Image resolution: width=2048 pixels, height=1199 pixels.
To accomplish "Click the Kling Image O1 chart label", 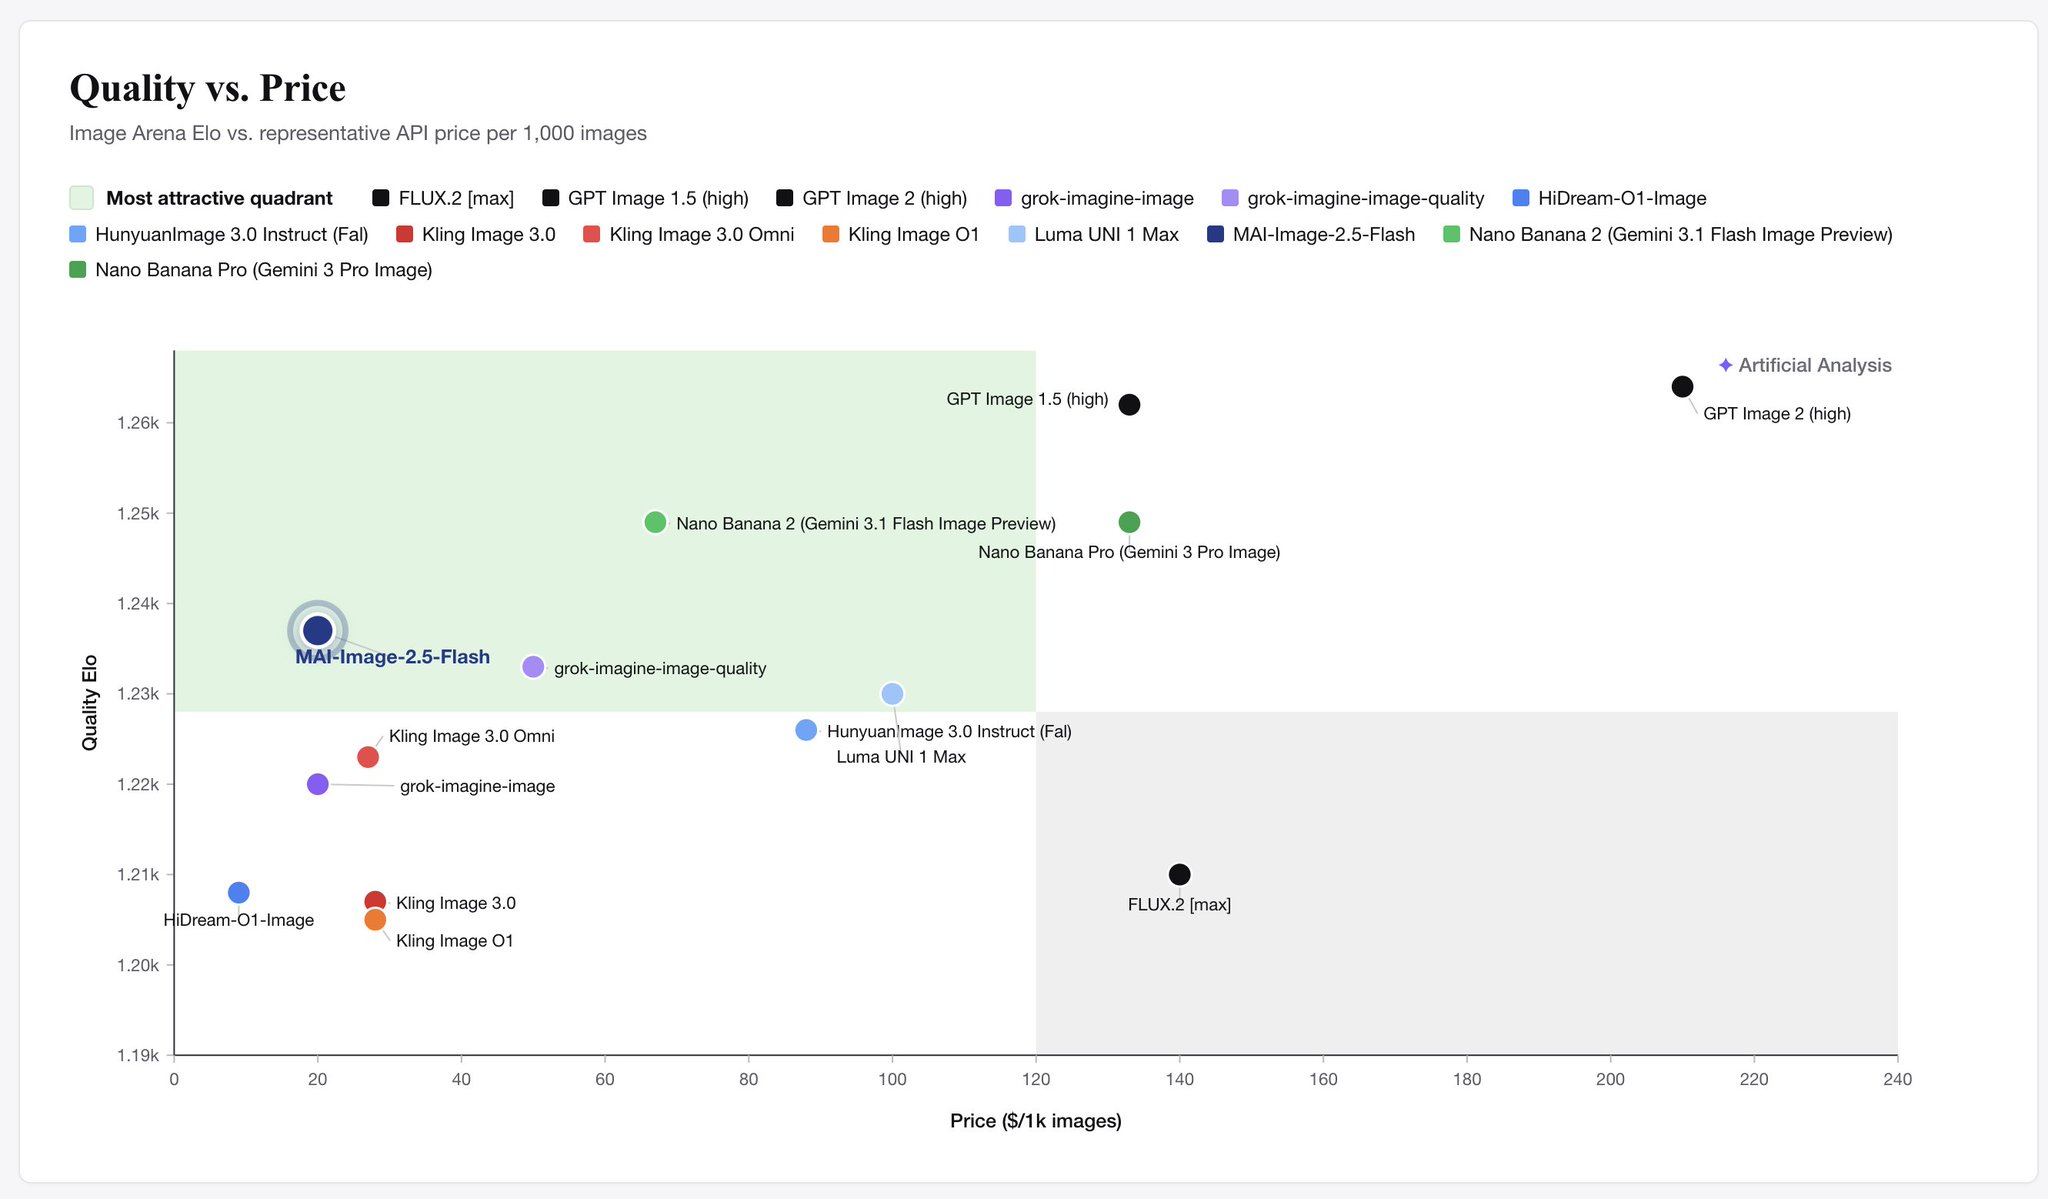I will [x=455, y=941].
